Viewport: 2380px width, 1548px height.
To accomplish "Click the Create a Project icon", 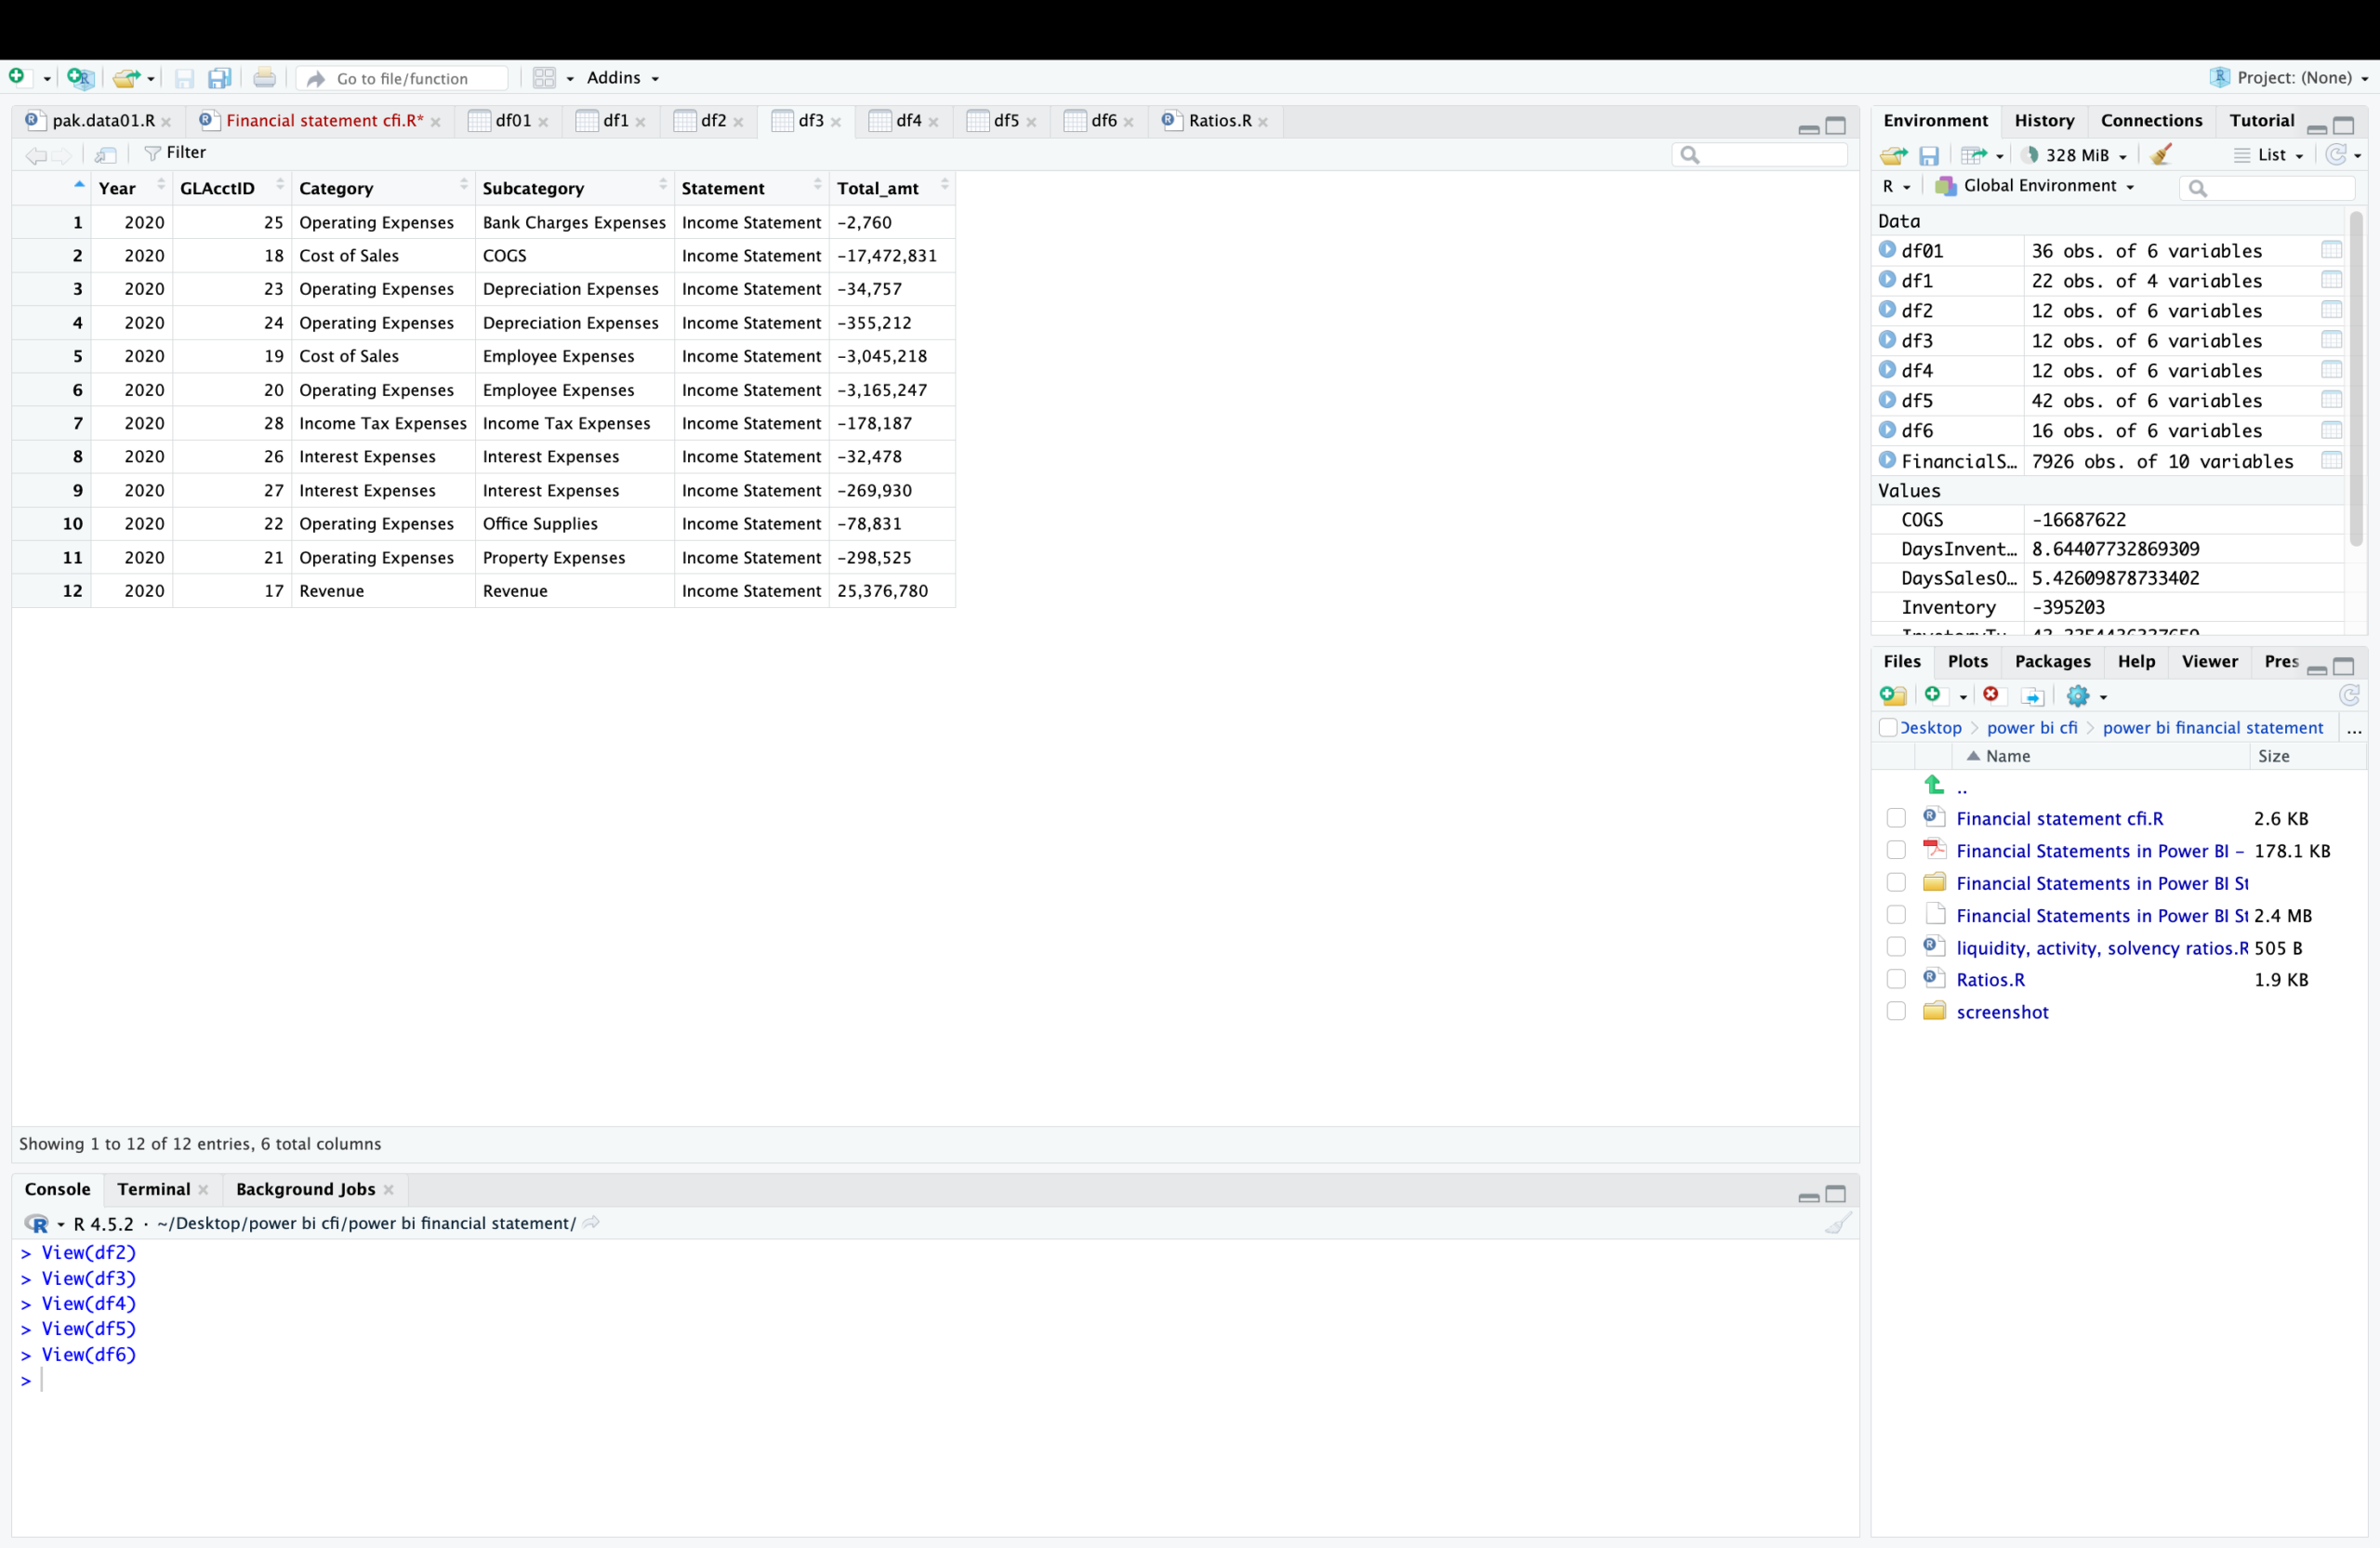I will coord(80,77).
